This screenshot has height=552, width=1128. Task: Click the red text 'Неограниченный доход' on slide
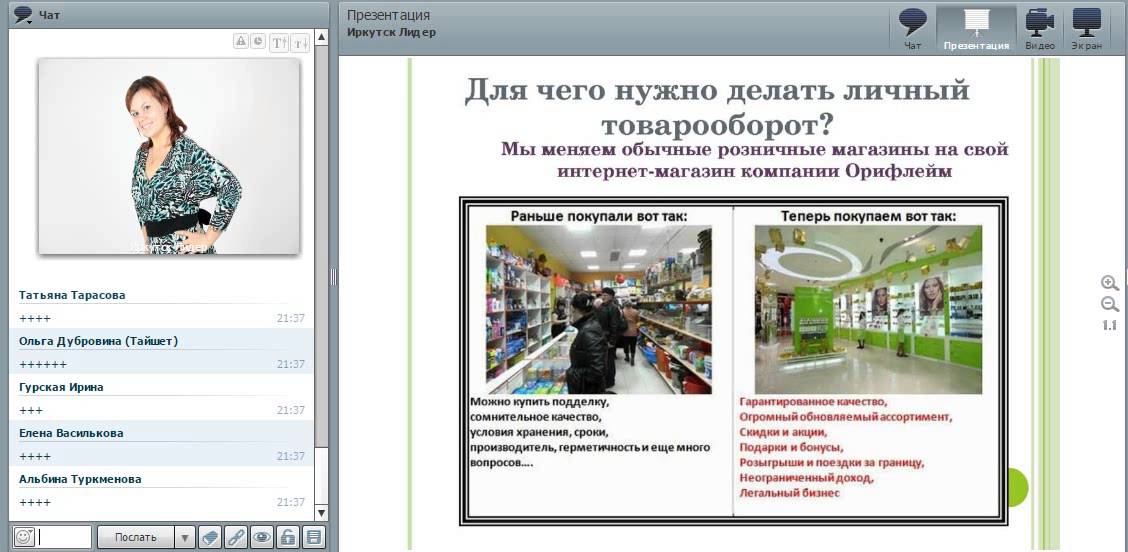tap(806, 478)
